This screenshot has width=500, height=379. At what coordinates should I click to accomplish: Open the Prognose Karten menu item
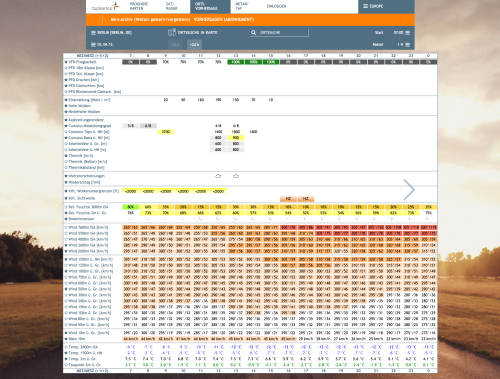click(x=139, y=6)
